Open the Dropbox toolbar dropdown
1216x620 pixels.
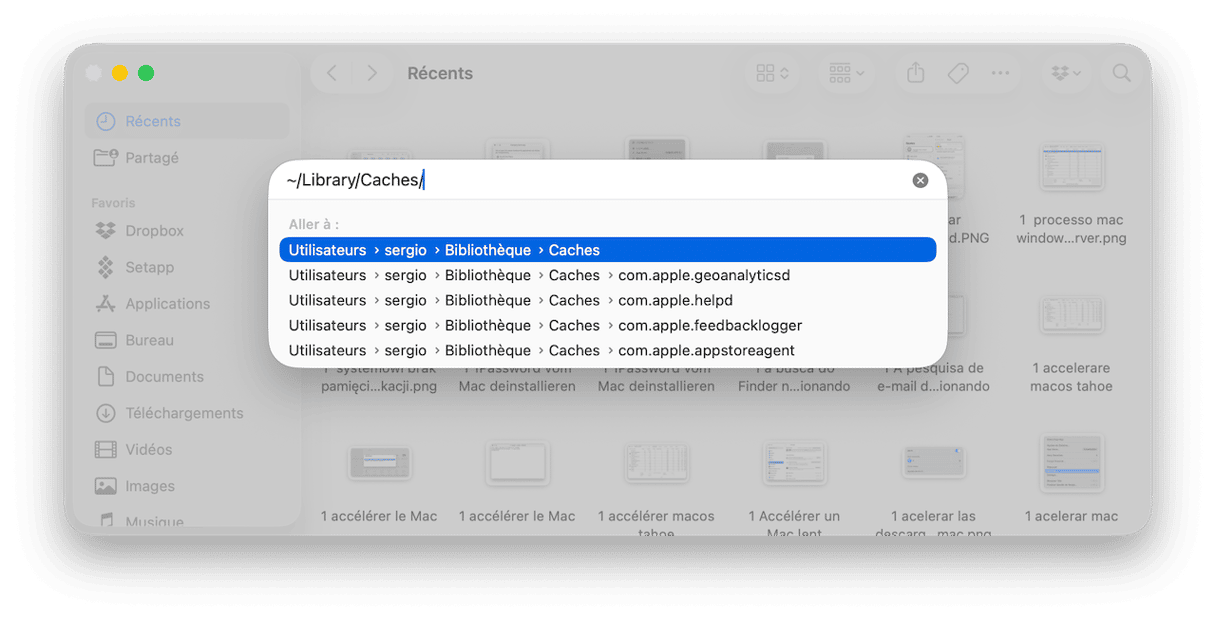point(1066,73)
